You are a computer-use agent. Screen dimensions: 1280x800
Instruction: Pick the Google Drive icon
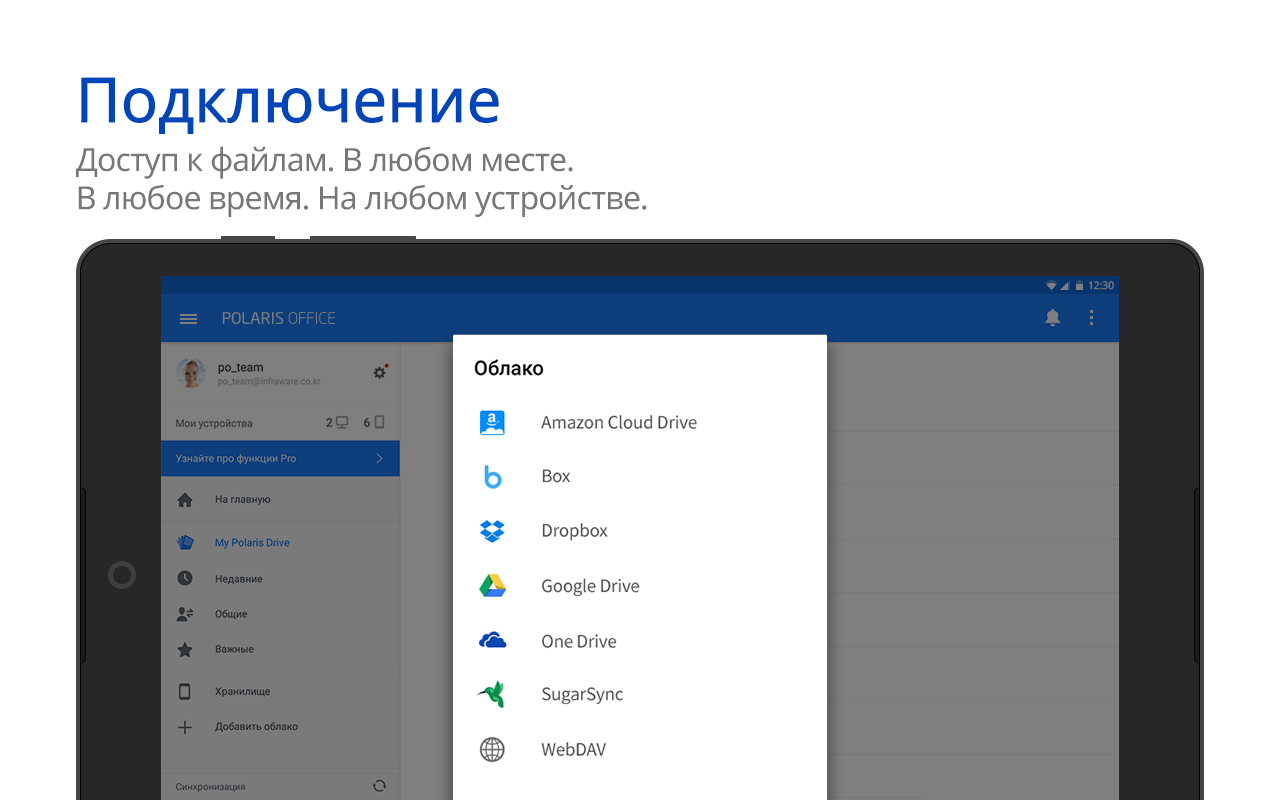(492, 586)
